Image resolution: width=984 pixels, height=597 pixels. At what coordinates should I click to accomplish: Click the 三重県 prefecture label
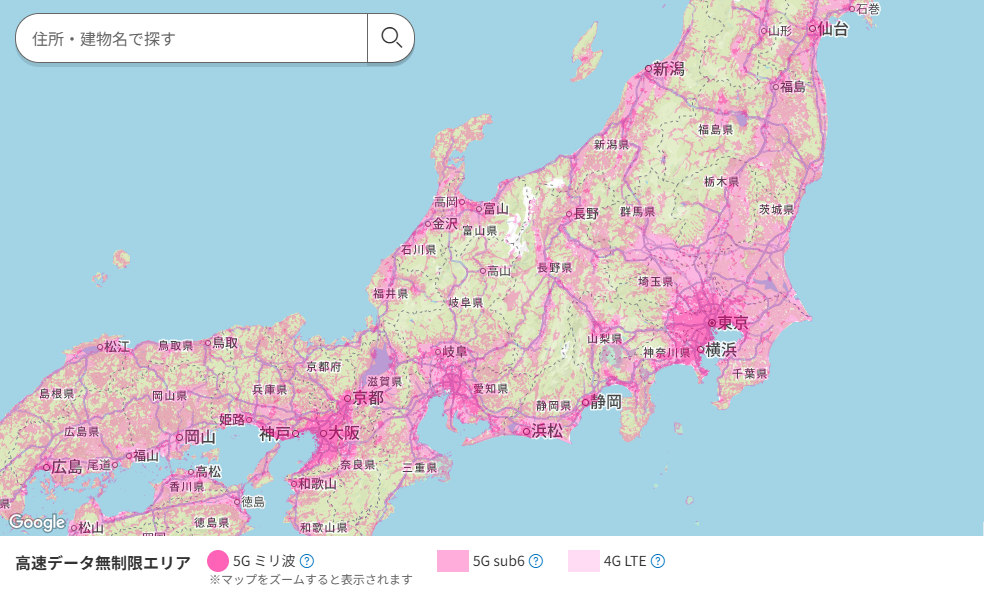tap(420, 468)
